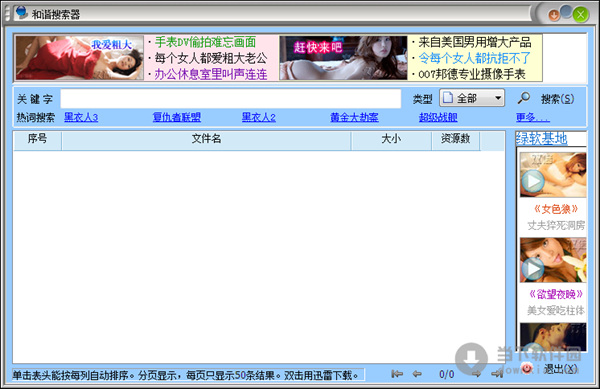The width and height of the screenshot is (600, 389).
Task: Open the 类型 全部 type dropdown
Action: [472, 98]
